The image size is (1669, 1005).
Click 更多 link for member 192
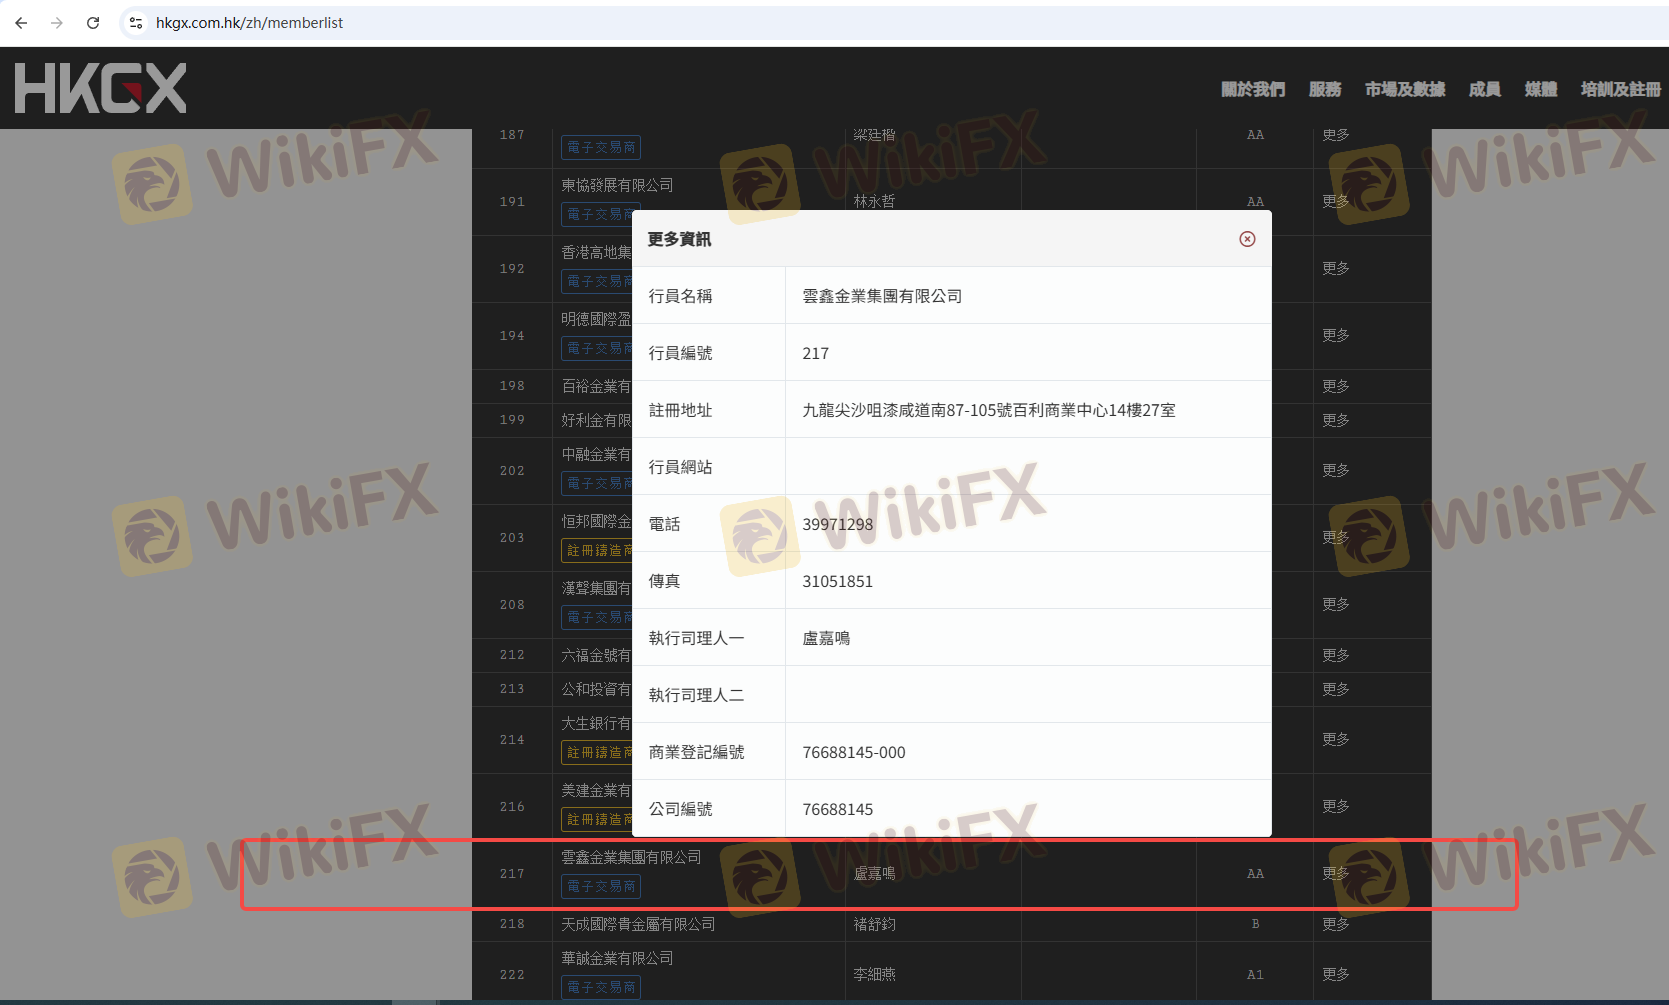coord(1335,268)
